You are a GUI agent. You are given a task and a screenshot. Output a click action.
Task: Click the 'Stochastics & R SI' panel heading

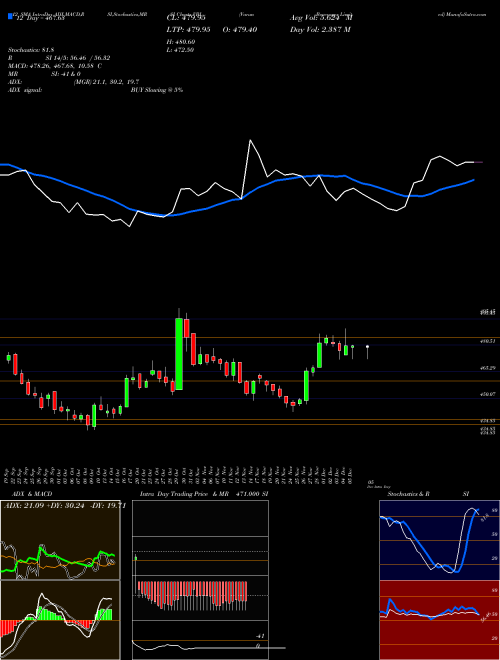point(428,494)
